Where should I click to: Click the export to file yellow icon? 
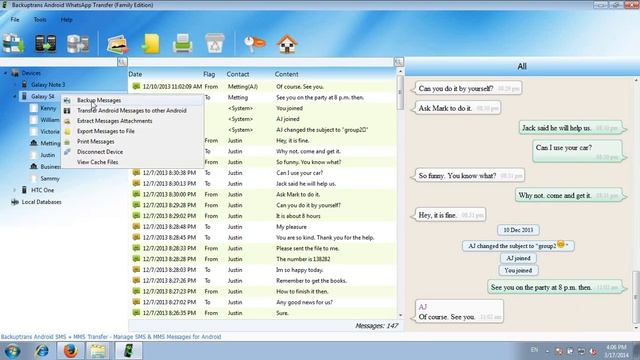click(150, 44)
